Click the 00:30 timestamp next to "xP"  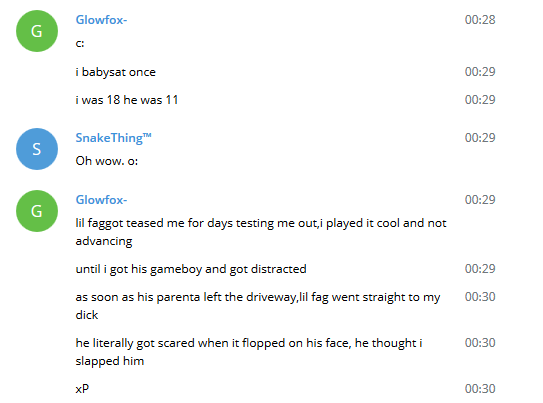coord(480,389)
